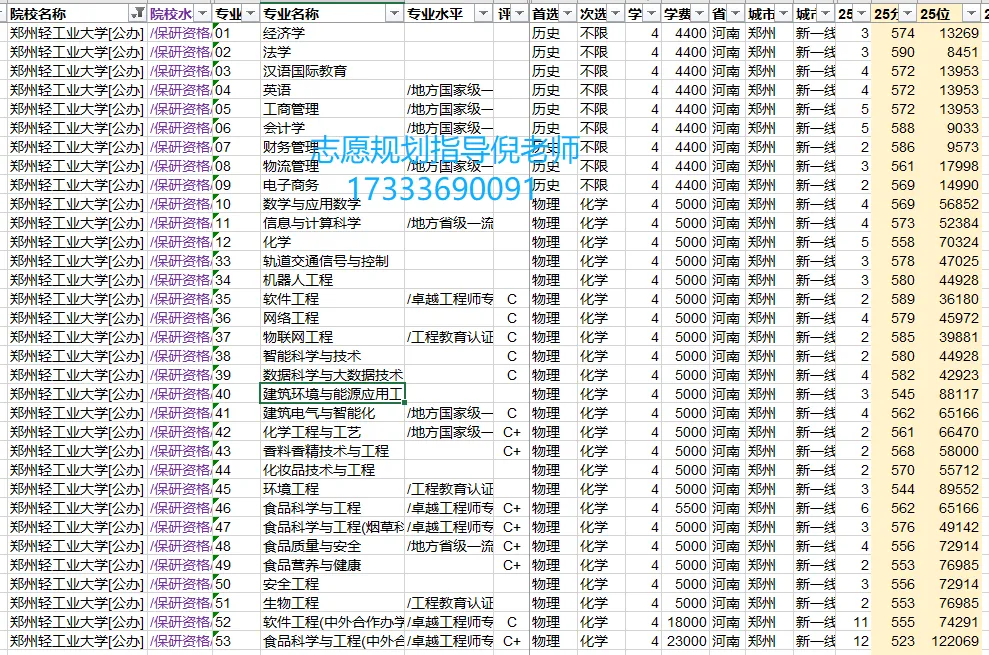Click the major cell 轨道交通信号与控制

[332, 261]
